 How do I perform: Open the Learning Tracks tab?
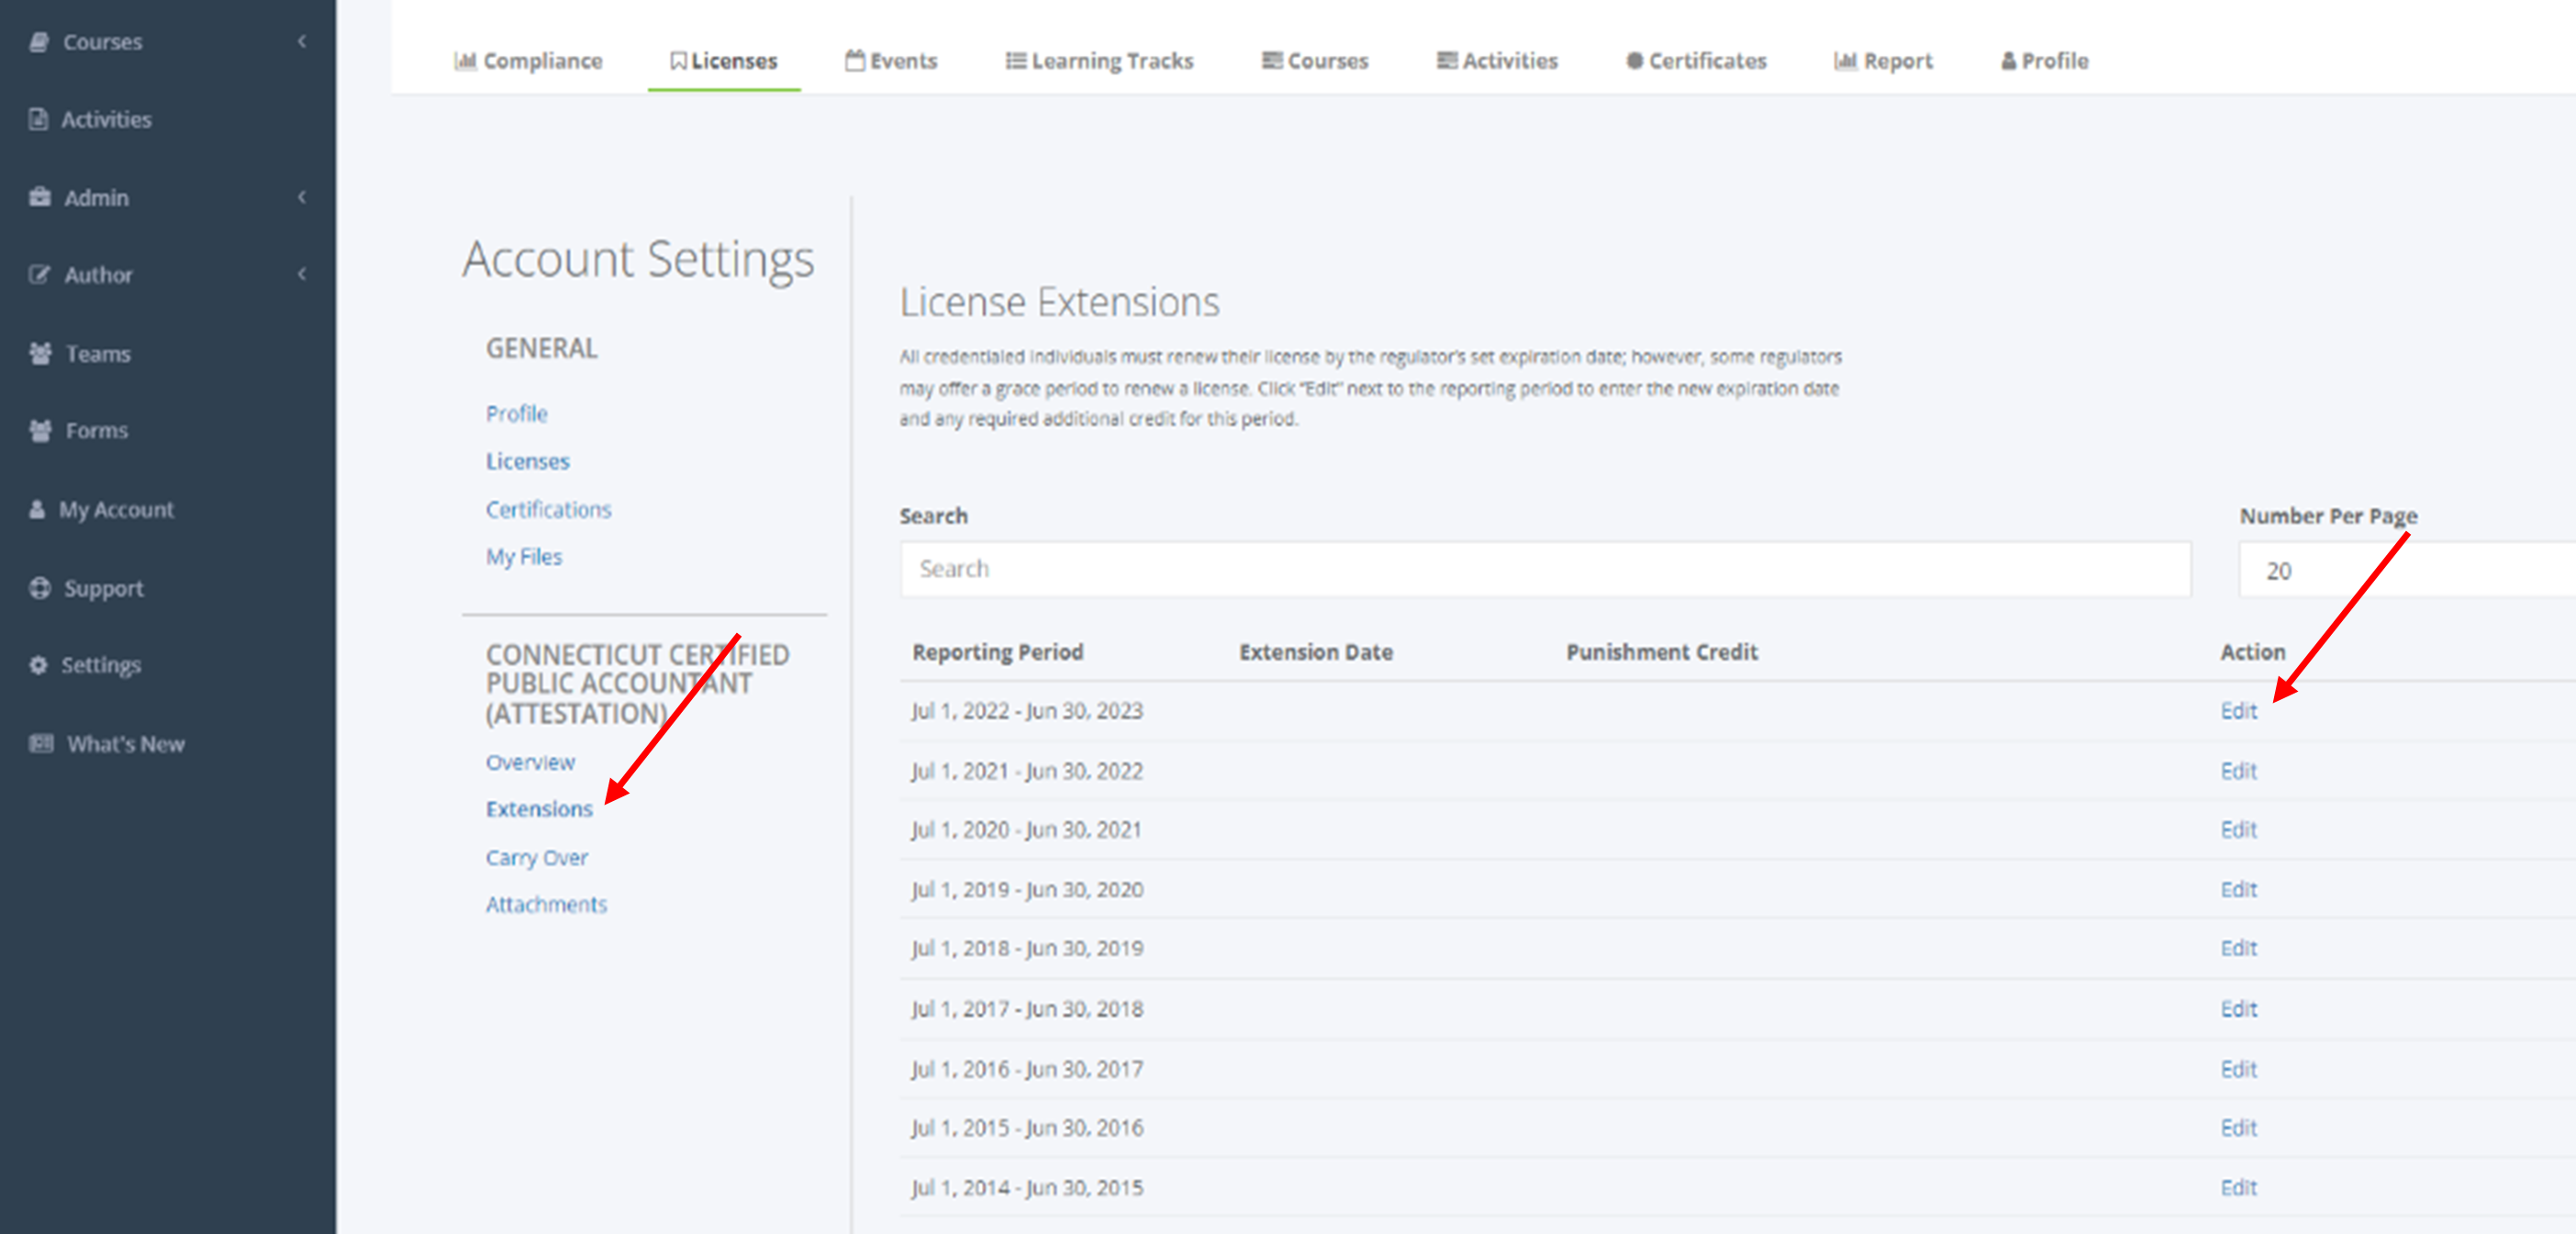pyautogui.click(x=1099, y=61)
